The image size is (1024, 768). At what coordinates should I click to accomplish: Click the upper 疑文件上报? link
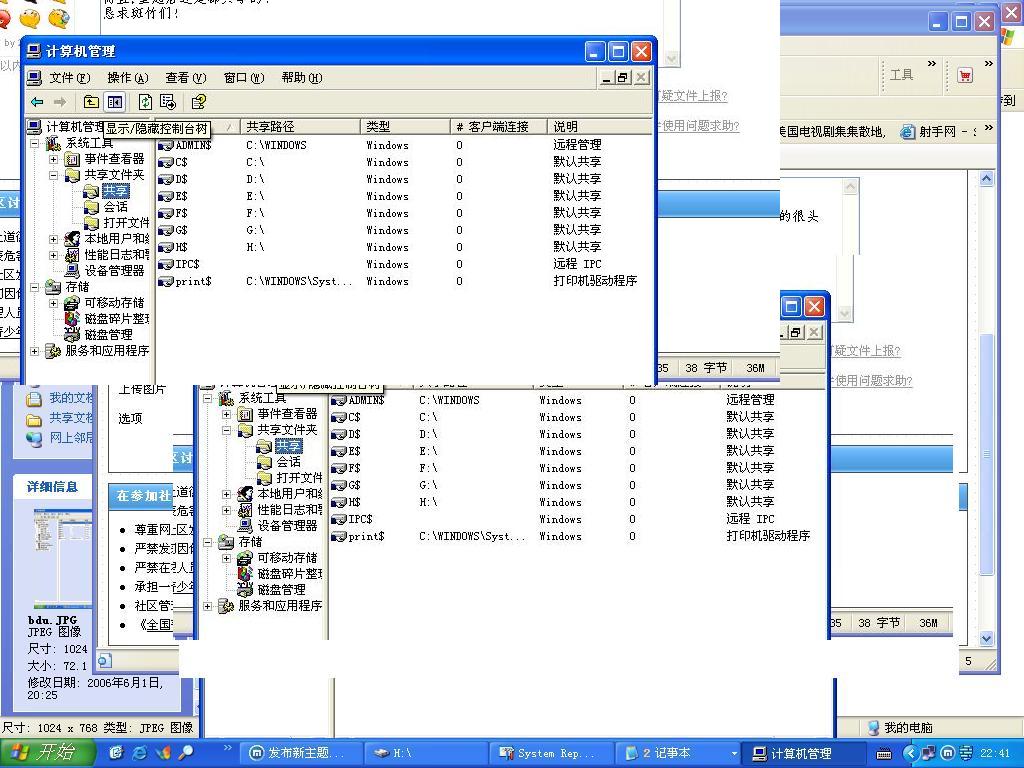693,96
